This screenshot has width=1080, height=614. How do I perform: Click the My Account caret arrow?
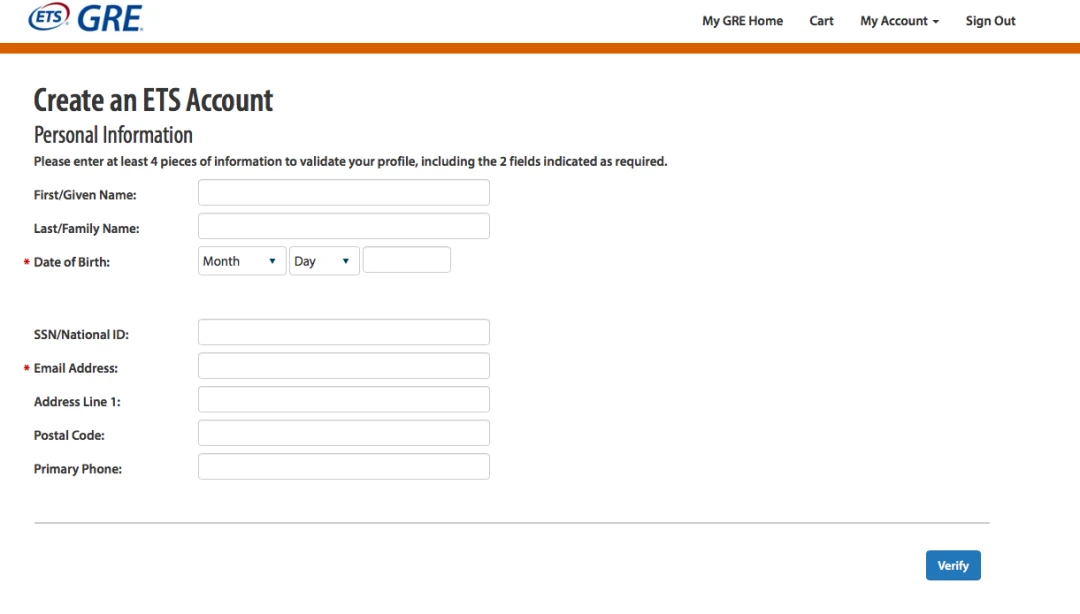coord(936,22)
